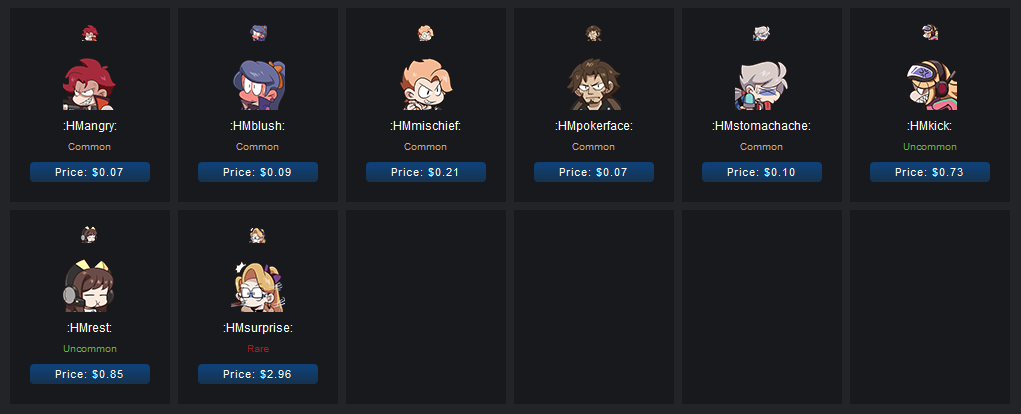Click the :HMpokerface: name label
1021x414 pixels.
click(x=594, y=126)
